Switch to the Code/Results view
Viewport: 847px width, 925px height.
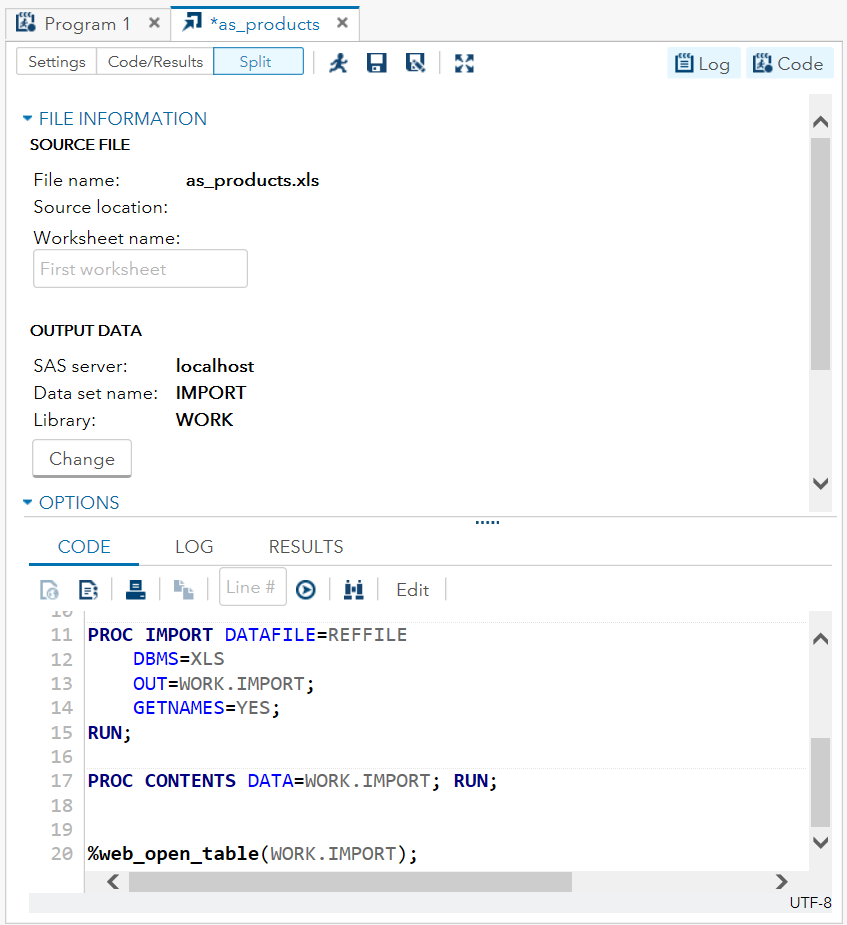coord(155,62)
